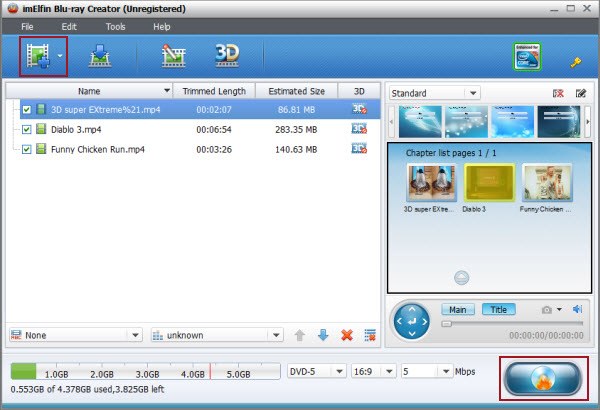This screenshot has width=600, height=410.
Task: Open the unknown audio track dropdown
Action: [x=276, y=335]
